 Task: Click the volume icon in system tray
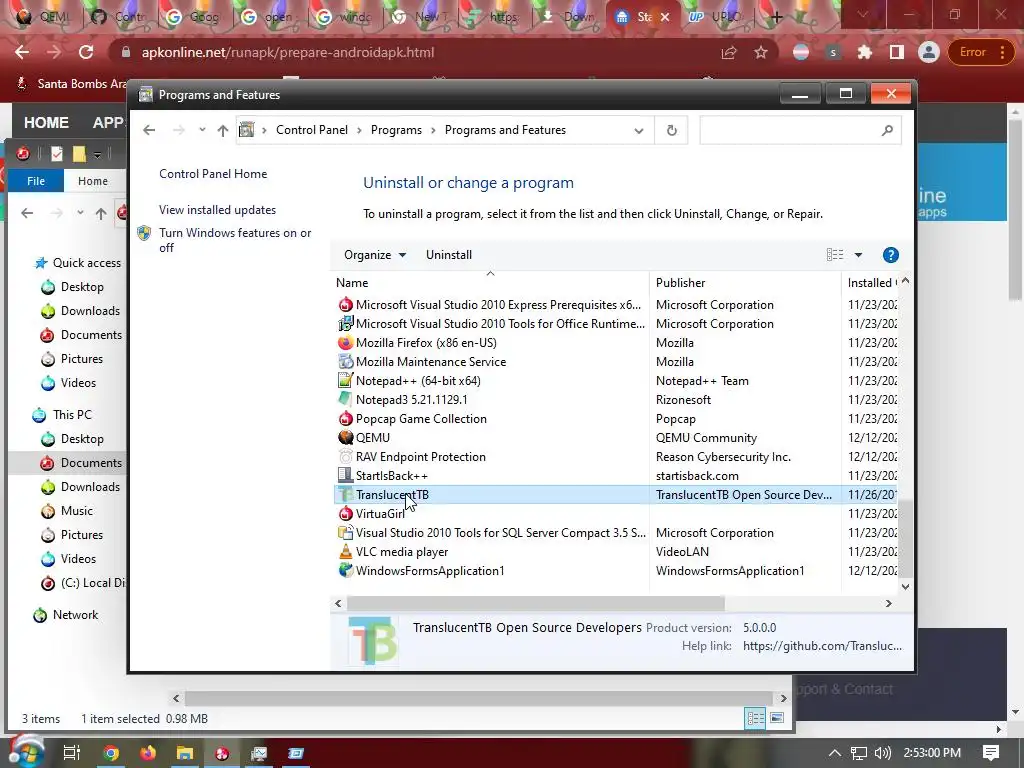(883, 753)
